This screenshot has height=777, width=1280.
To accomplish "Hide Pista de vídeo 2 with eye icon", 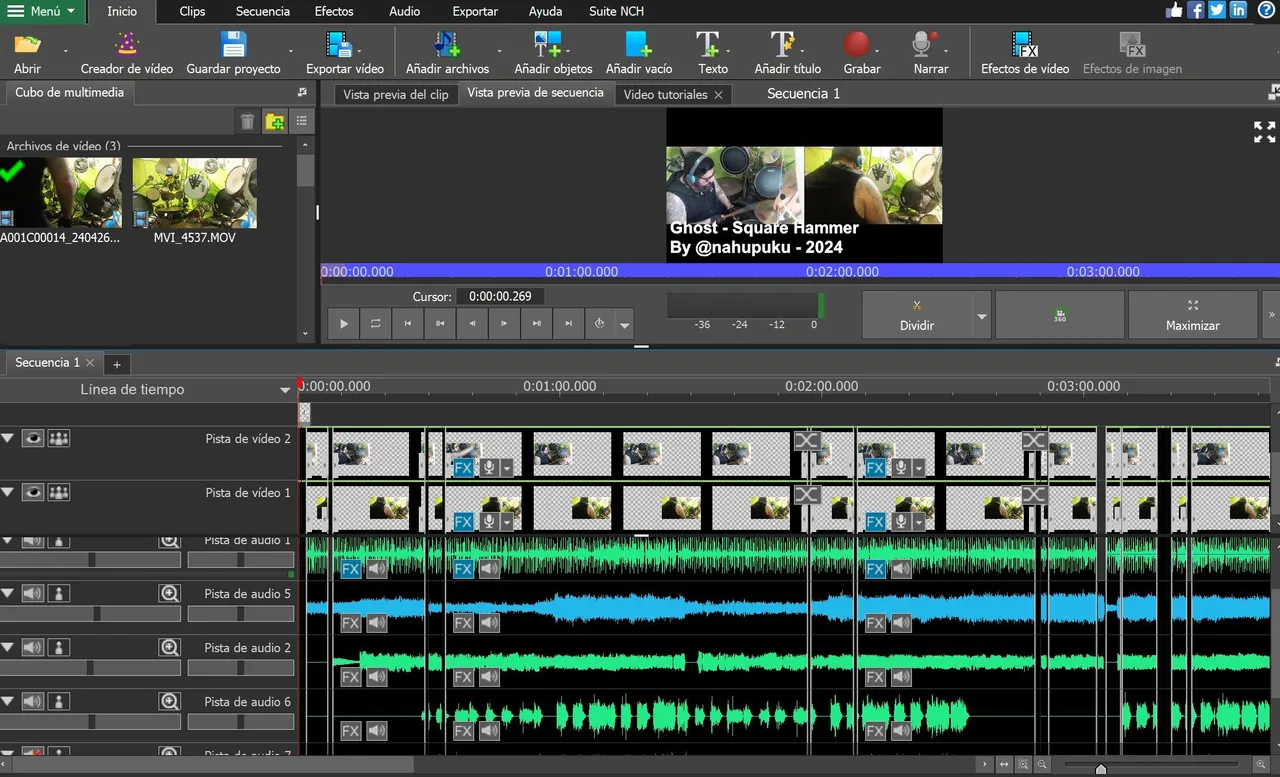I will [33, 438].
